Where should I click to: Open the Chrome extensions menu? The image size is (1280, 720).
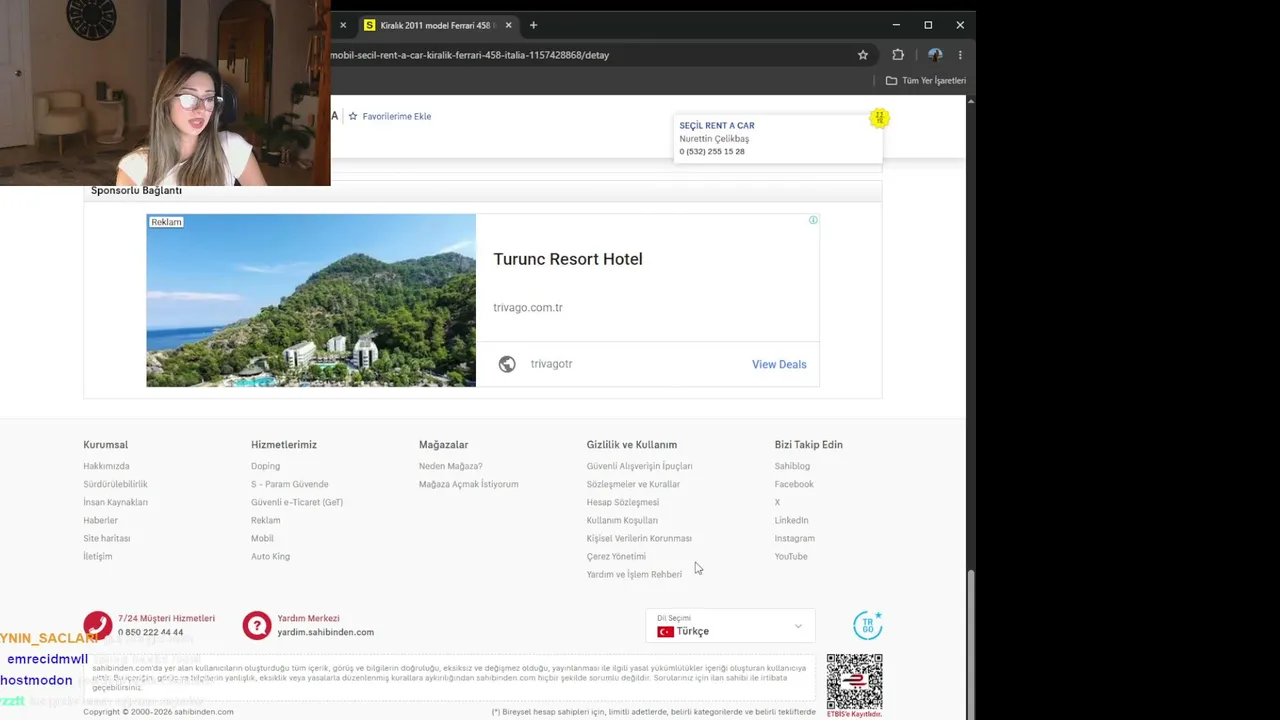tap(898, 55)
